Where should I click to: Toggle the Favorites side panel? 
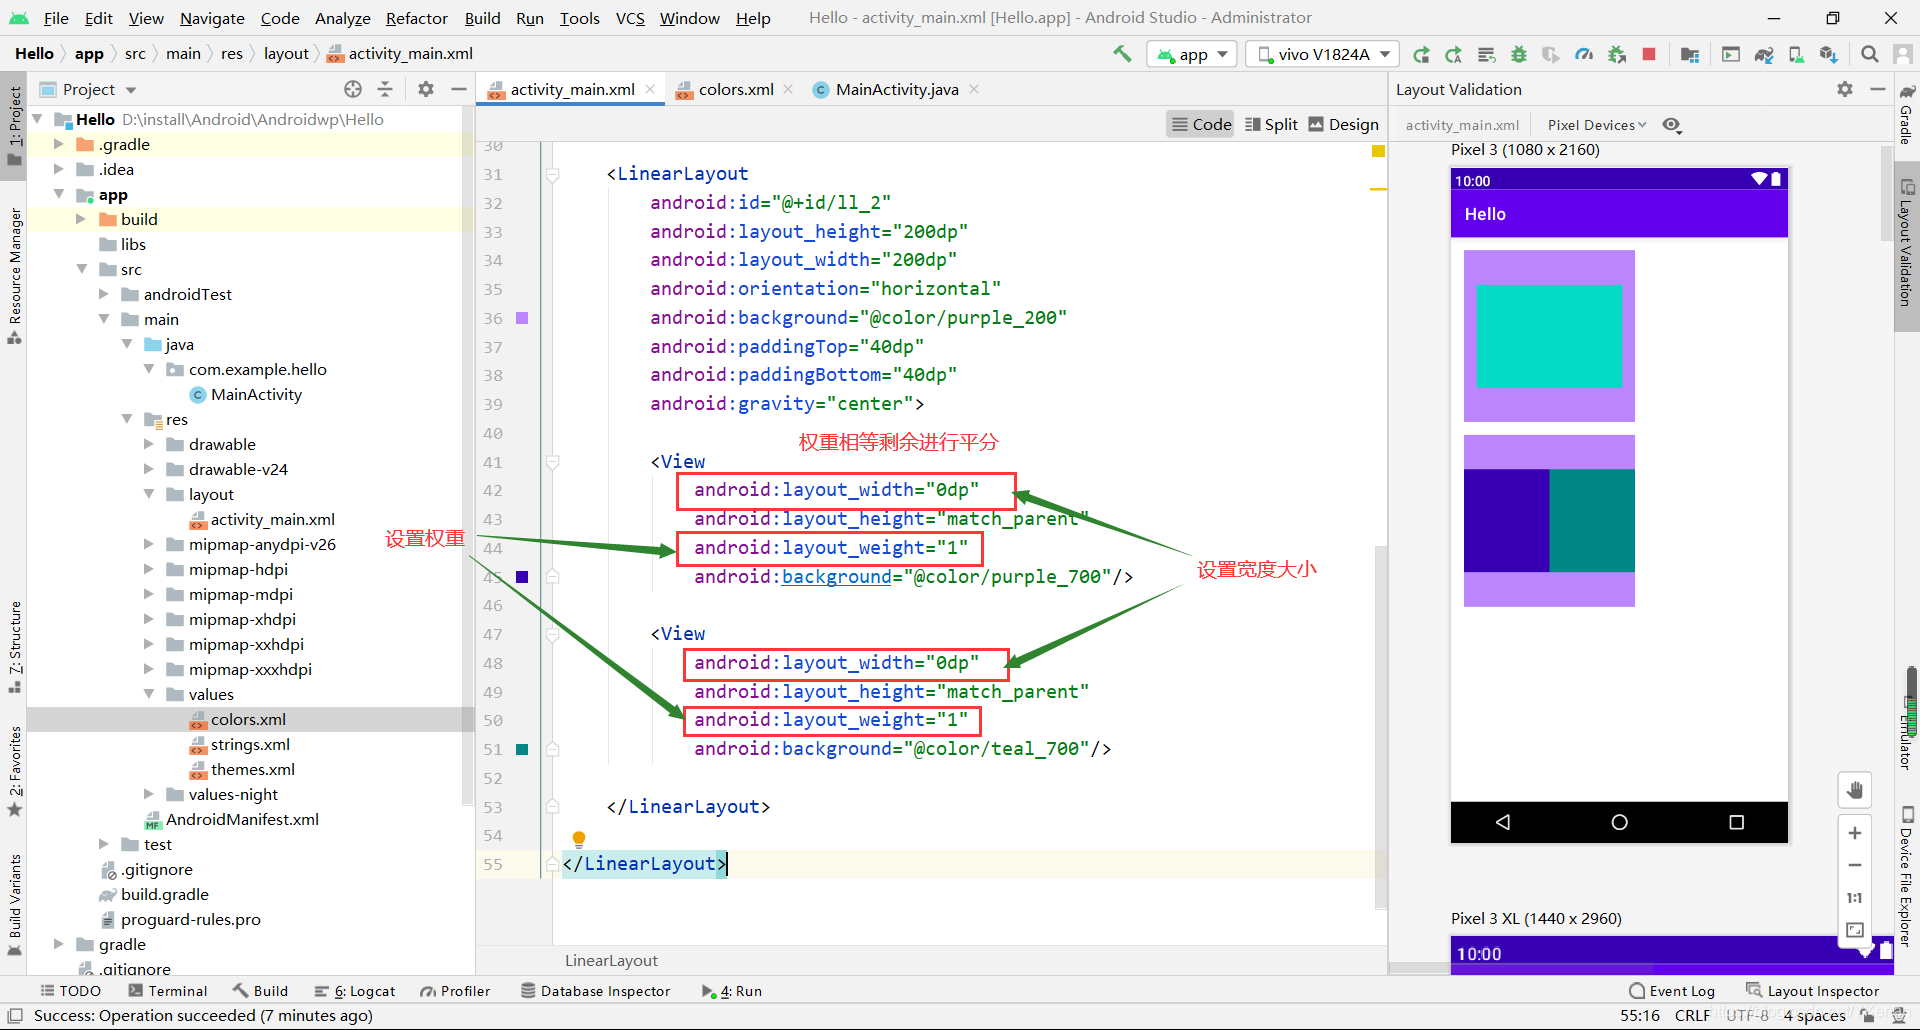click(x=14, y=770)
